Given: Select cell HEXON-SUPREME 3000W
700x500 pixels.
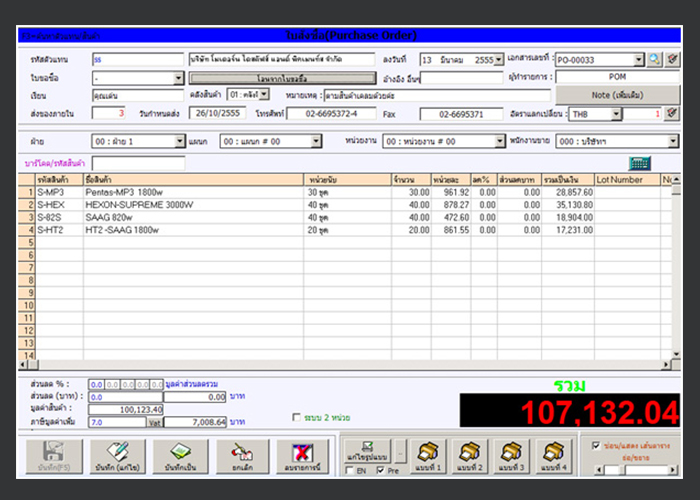Looking at the screenshot, I should (193, 205).
